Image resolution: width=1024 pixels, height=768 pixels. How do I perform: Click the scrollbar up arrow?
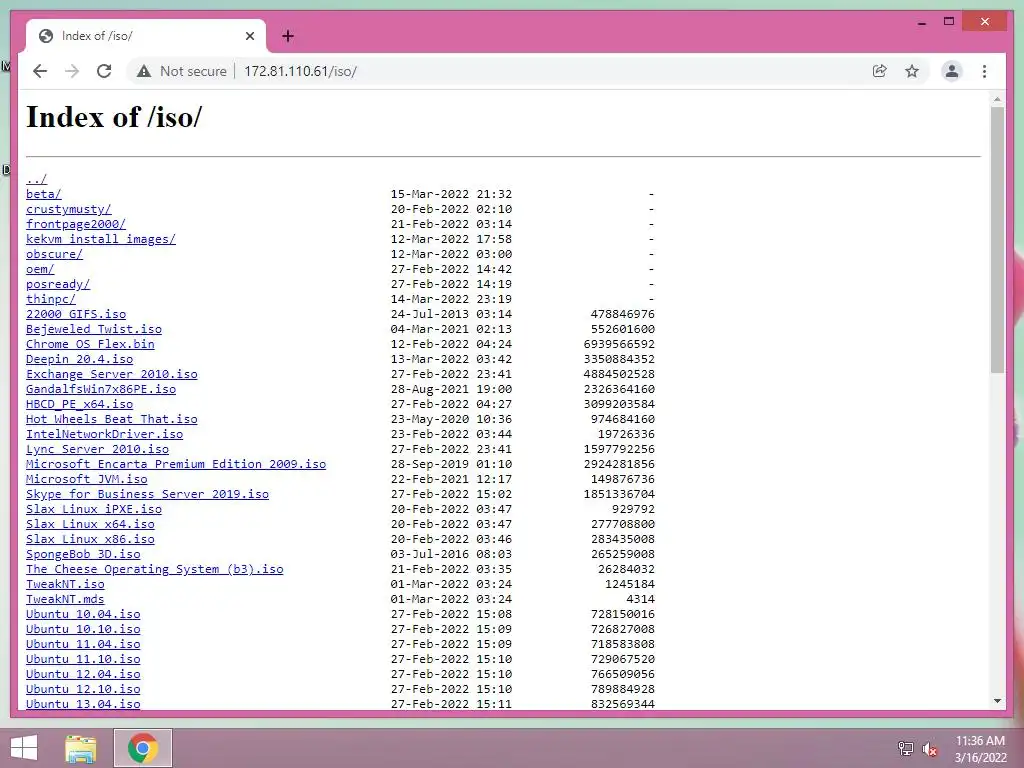(x=997, y=100)
